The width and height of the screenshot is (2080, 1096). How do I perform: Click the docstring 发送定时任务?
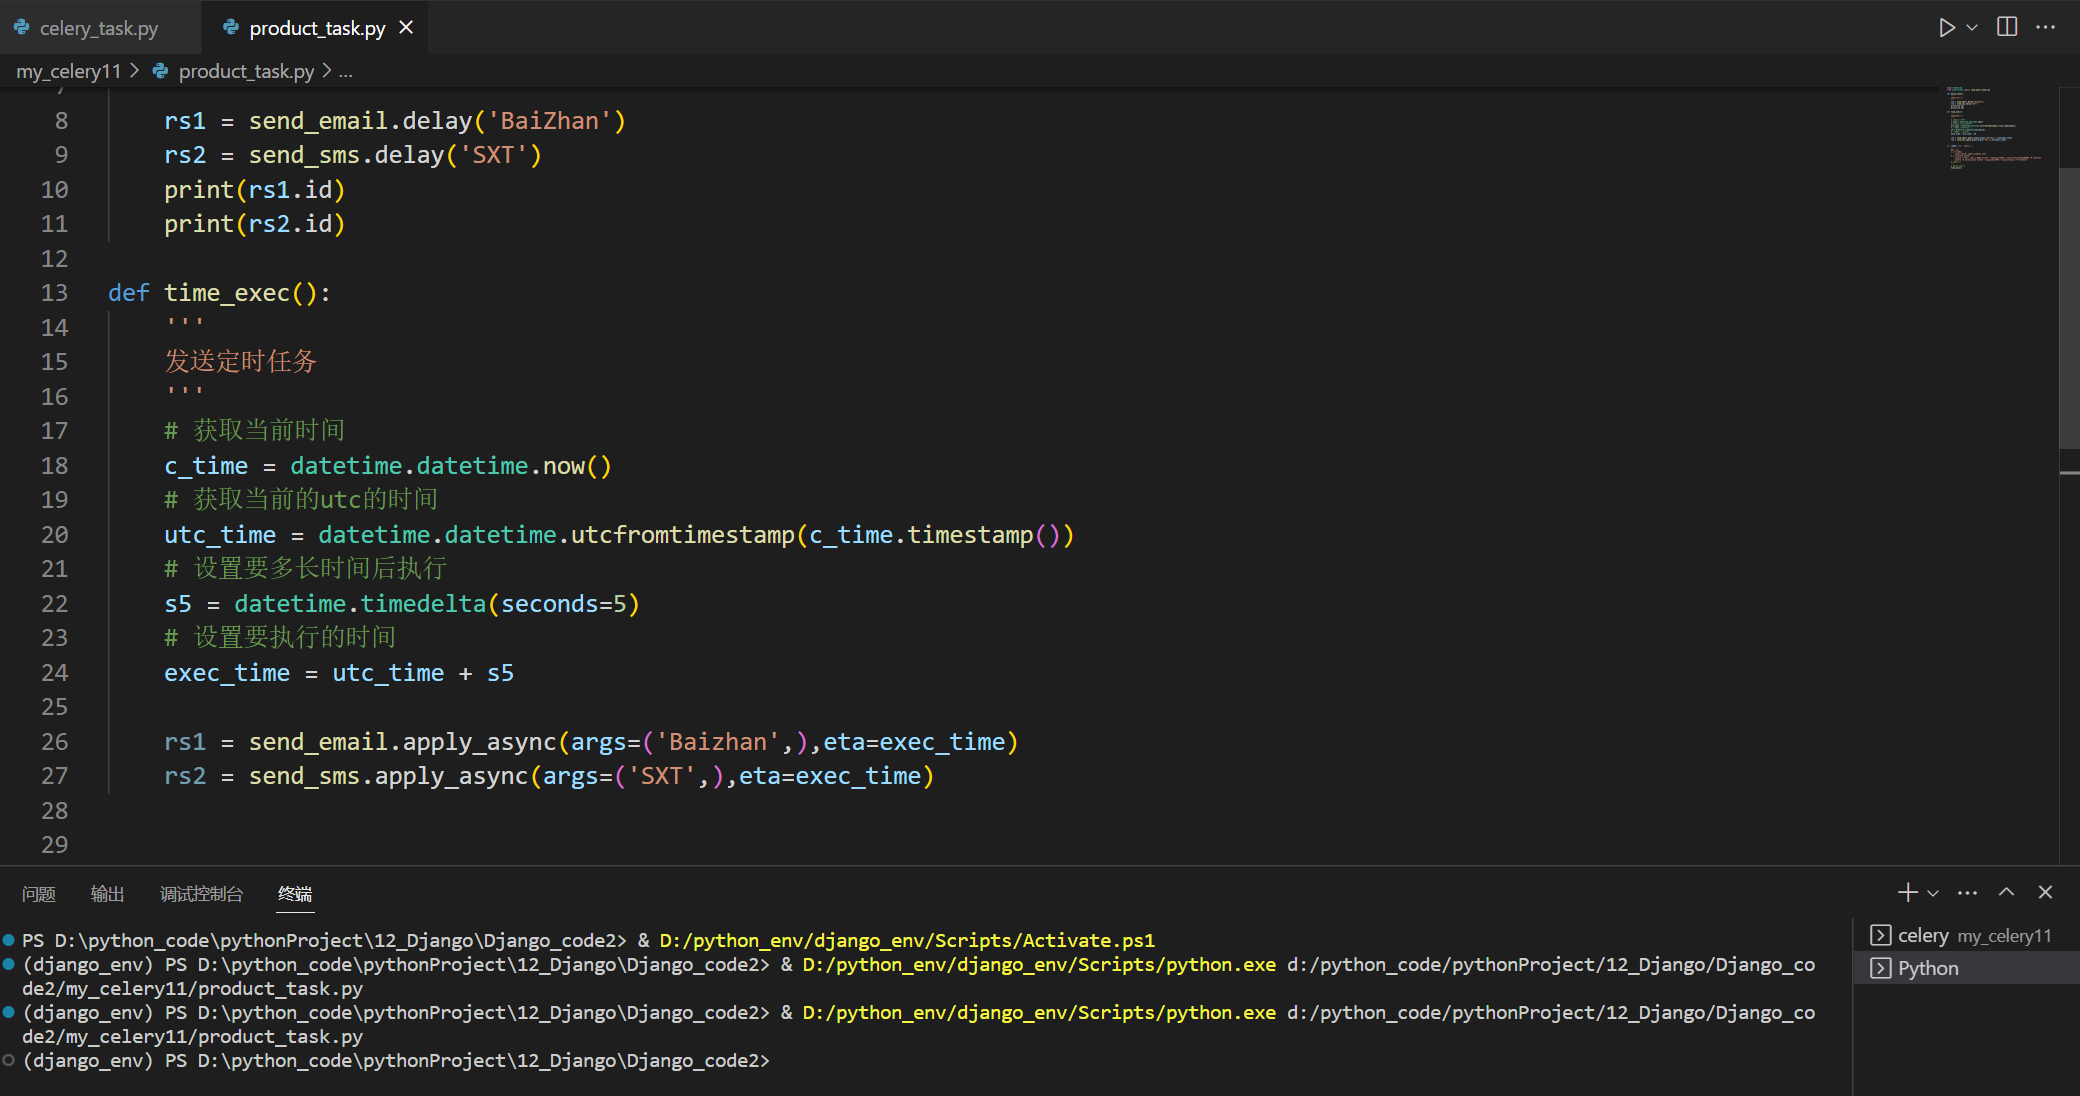(x=240, y=361)
